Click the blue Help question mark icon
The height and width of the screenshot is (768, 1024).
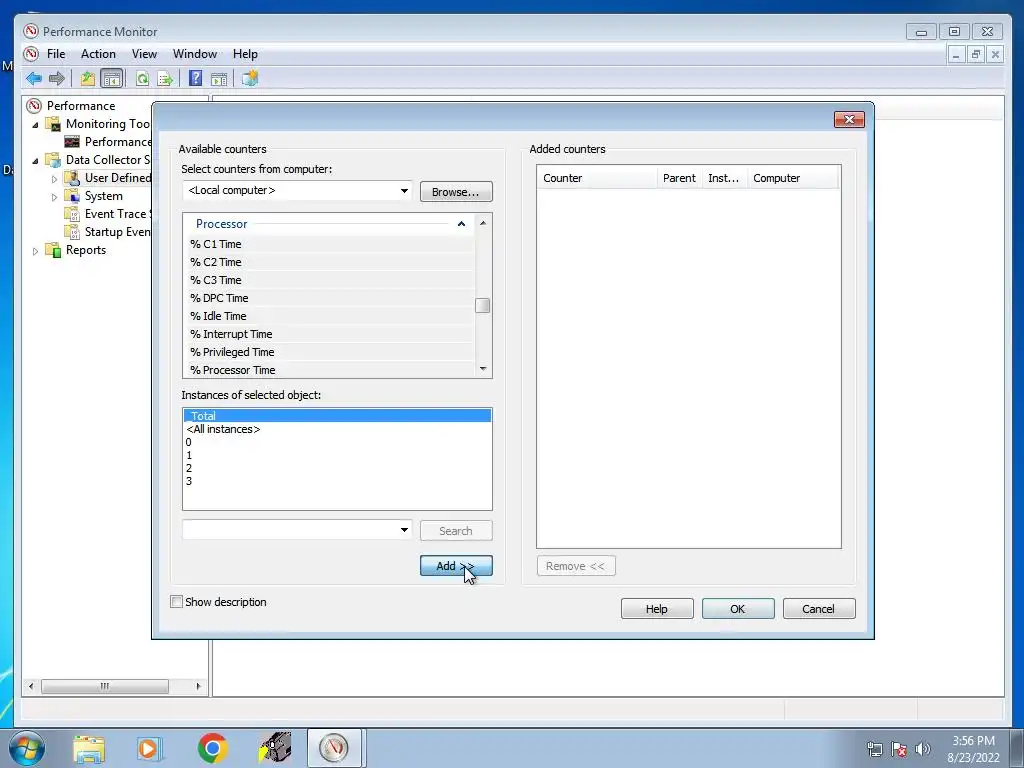195,79
